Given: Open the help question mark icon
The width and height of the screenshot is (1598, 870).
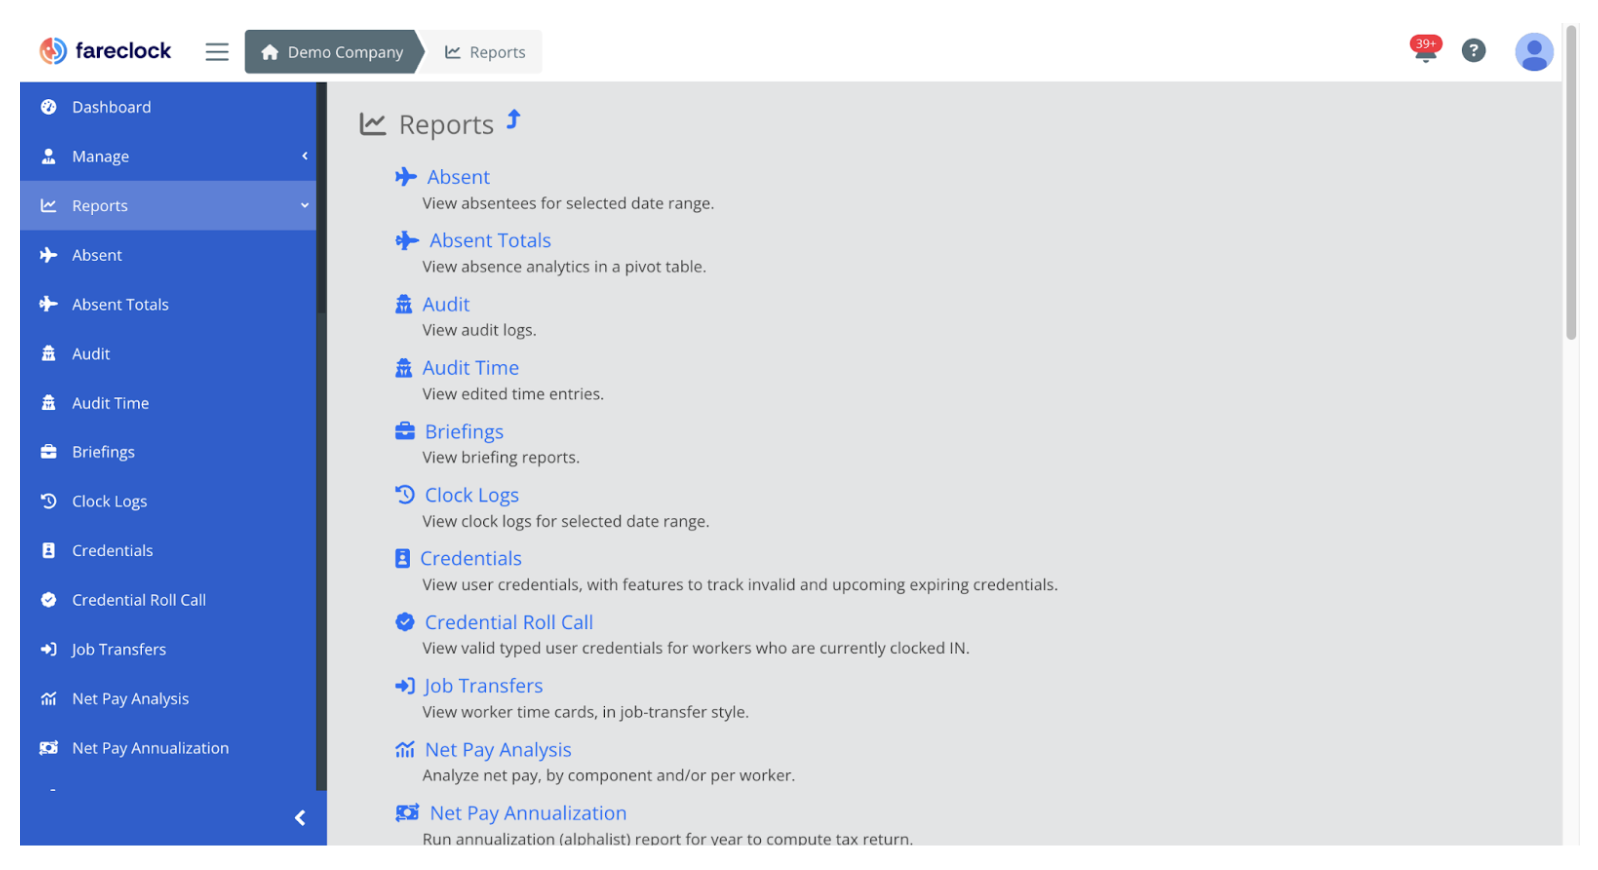Looking at the screenshot, I should click(1473, 51).
